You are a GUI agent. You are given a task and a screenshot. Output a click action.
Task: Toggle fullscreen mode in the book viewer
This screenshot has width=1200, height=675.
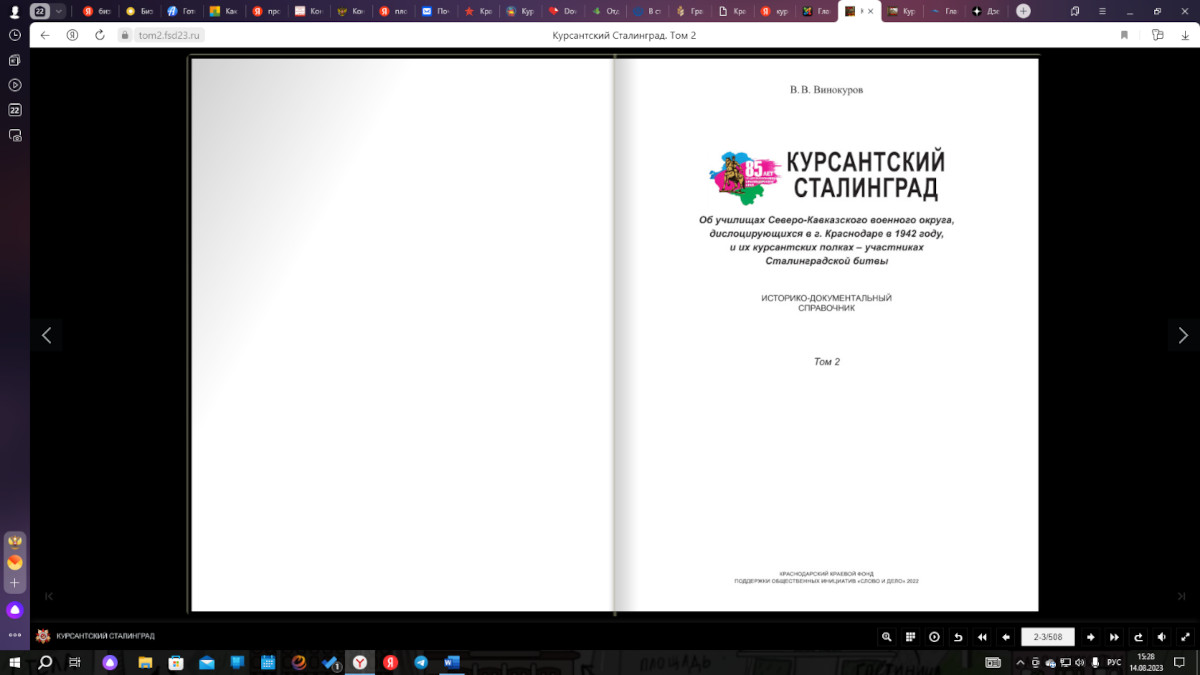tap(1184, 637)
